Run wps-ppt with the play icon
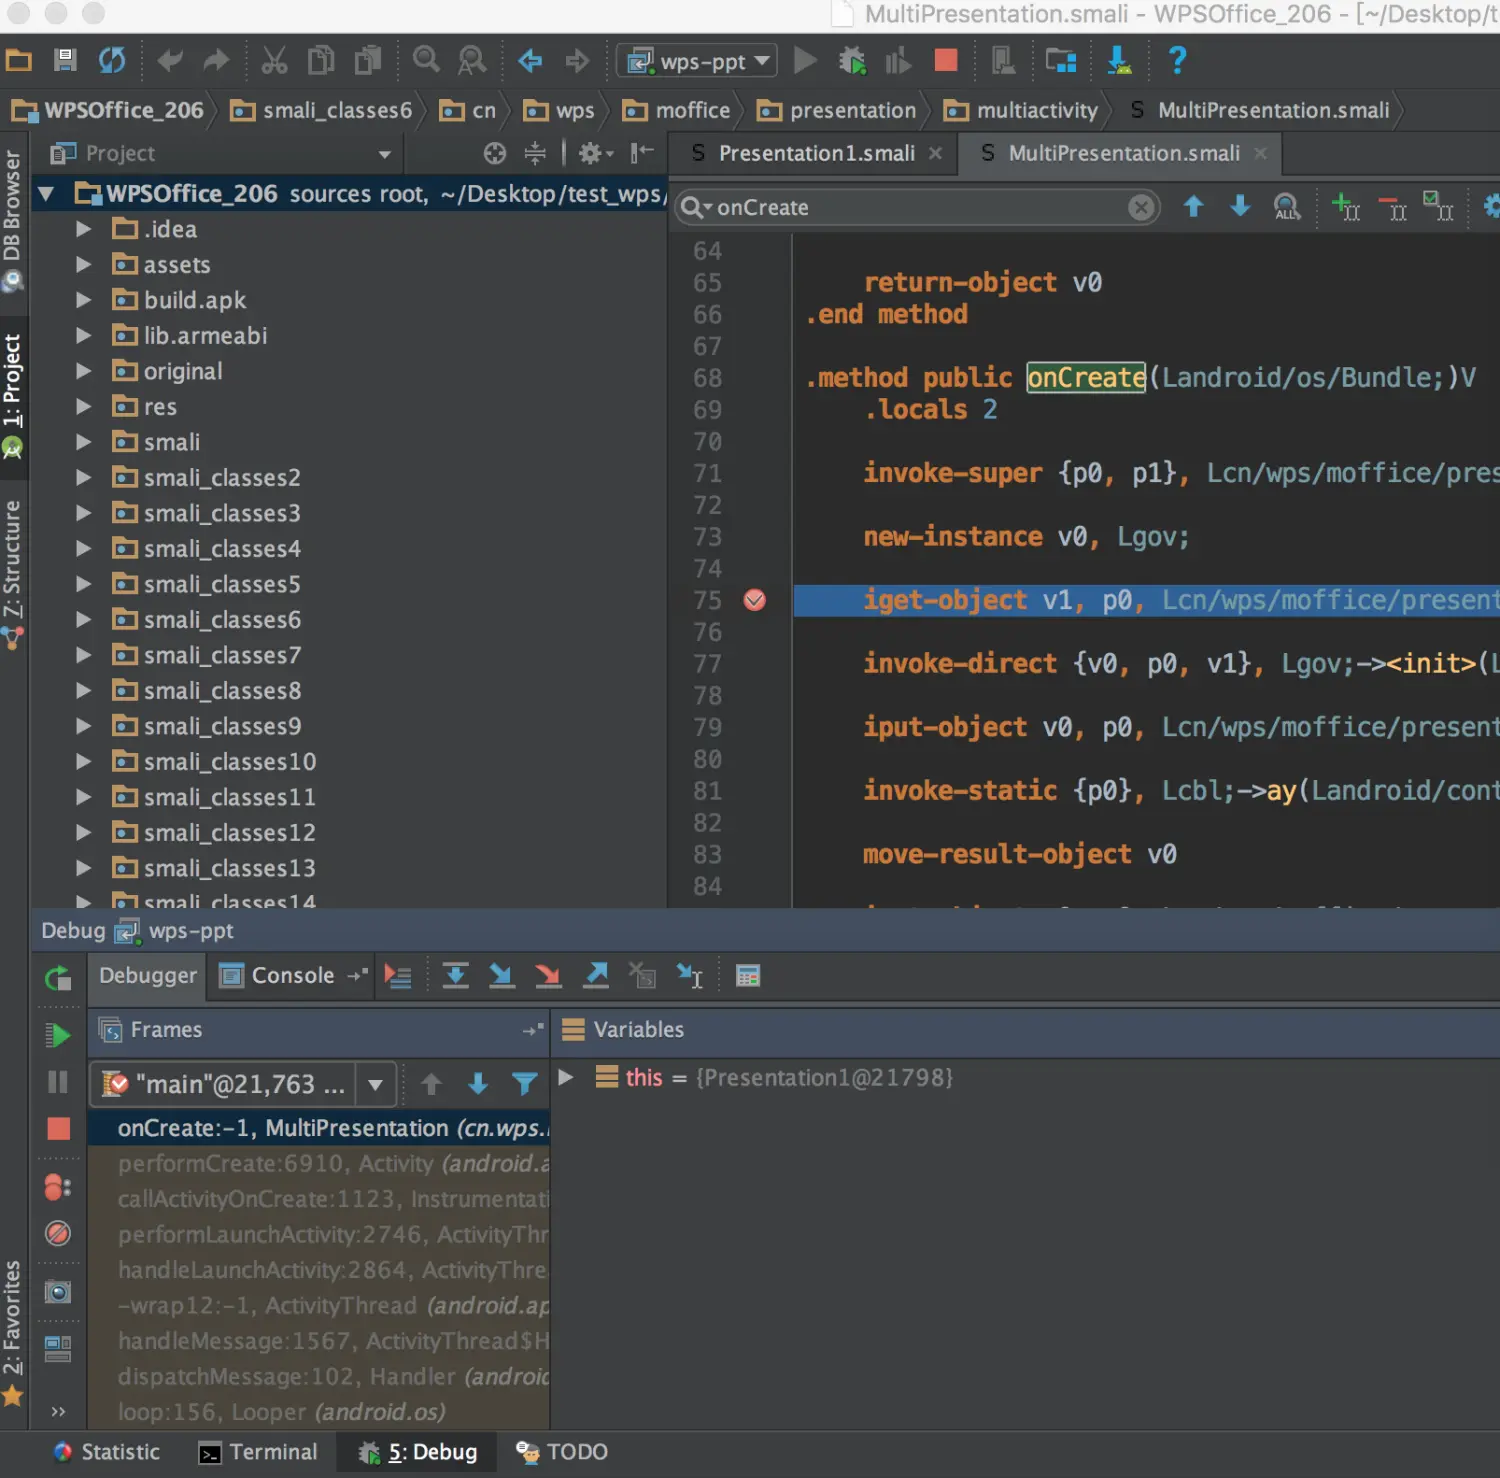1500x1478 pixels. [x=805, y=60]
